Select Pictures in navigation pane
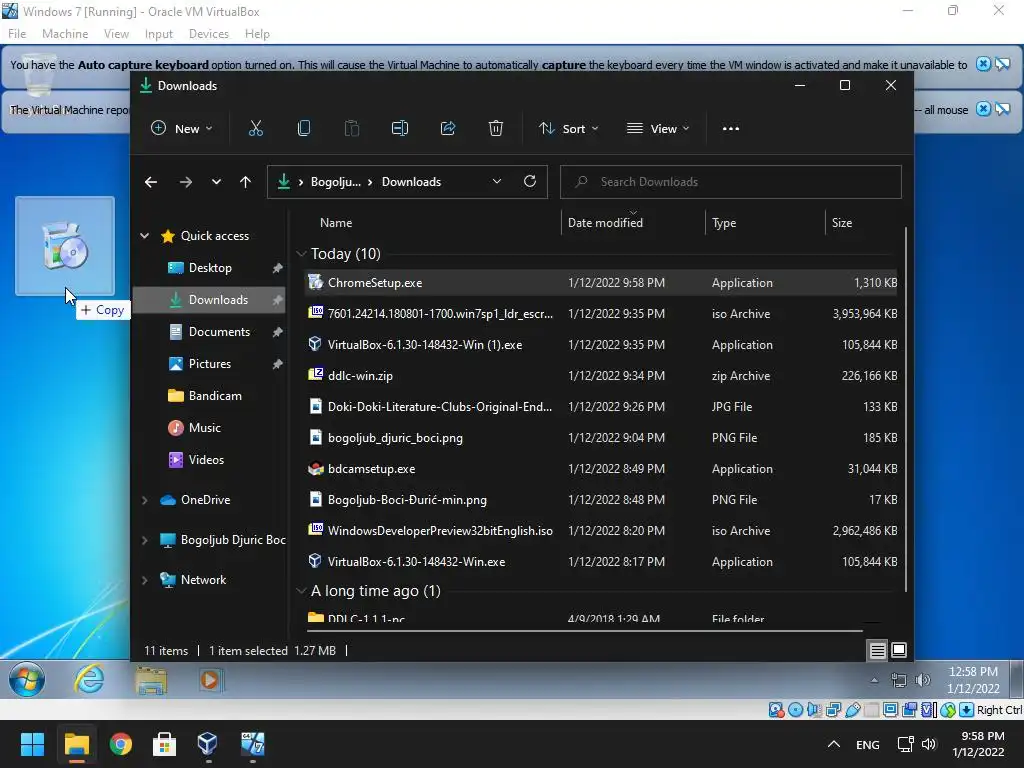Screen dimensions: 1024x768 [210, 364]
